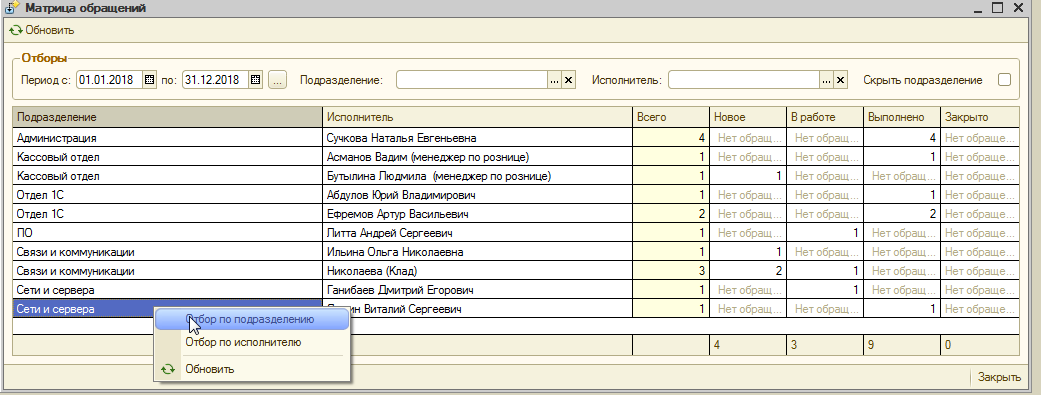Click the period start date field 01.01.2018
This screenshot has height=395, width=1041.
[110, 80]
